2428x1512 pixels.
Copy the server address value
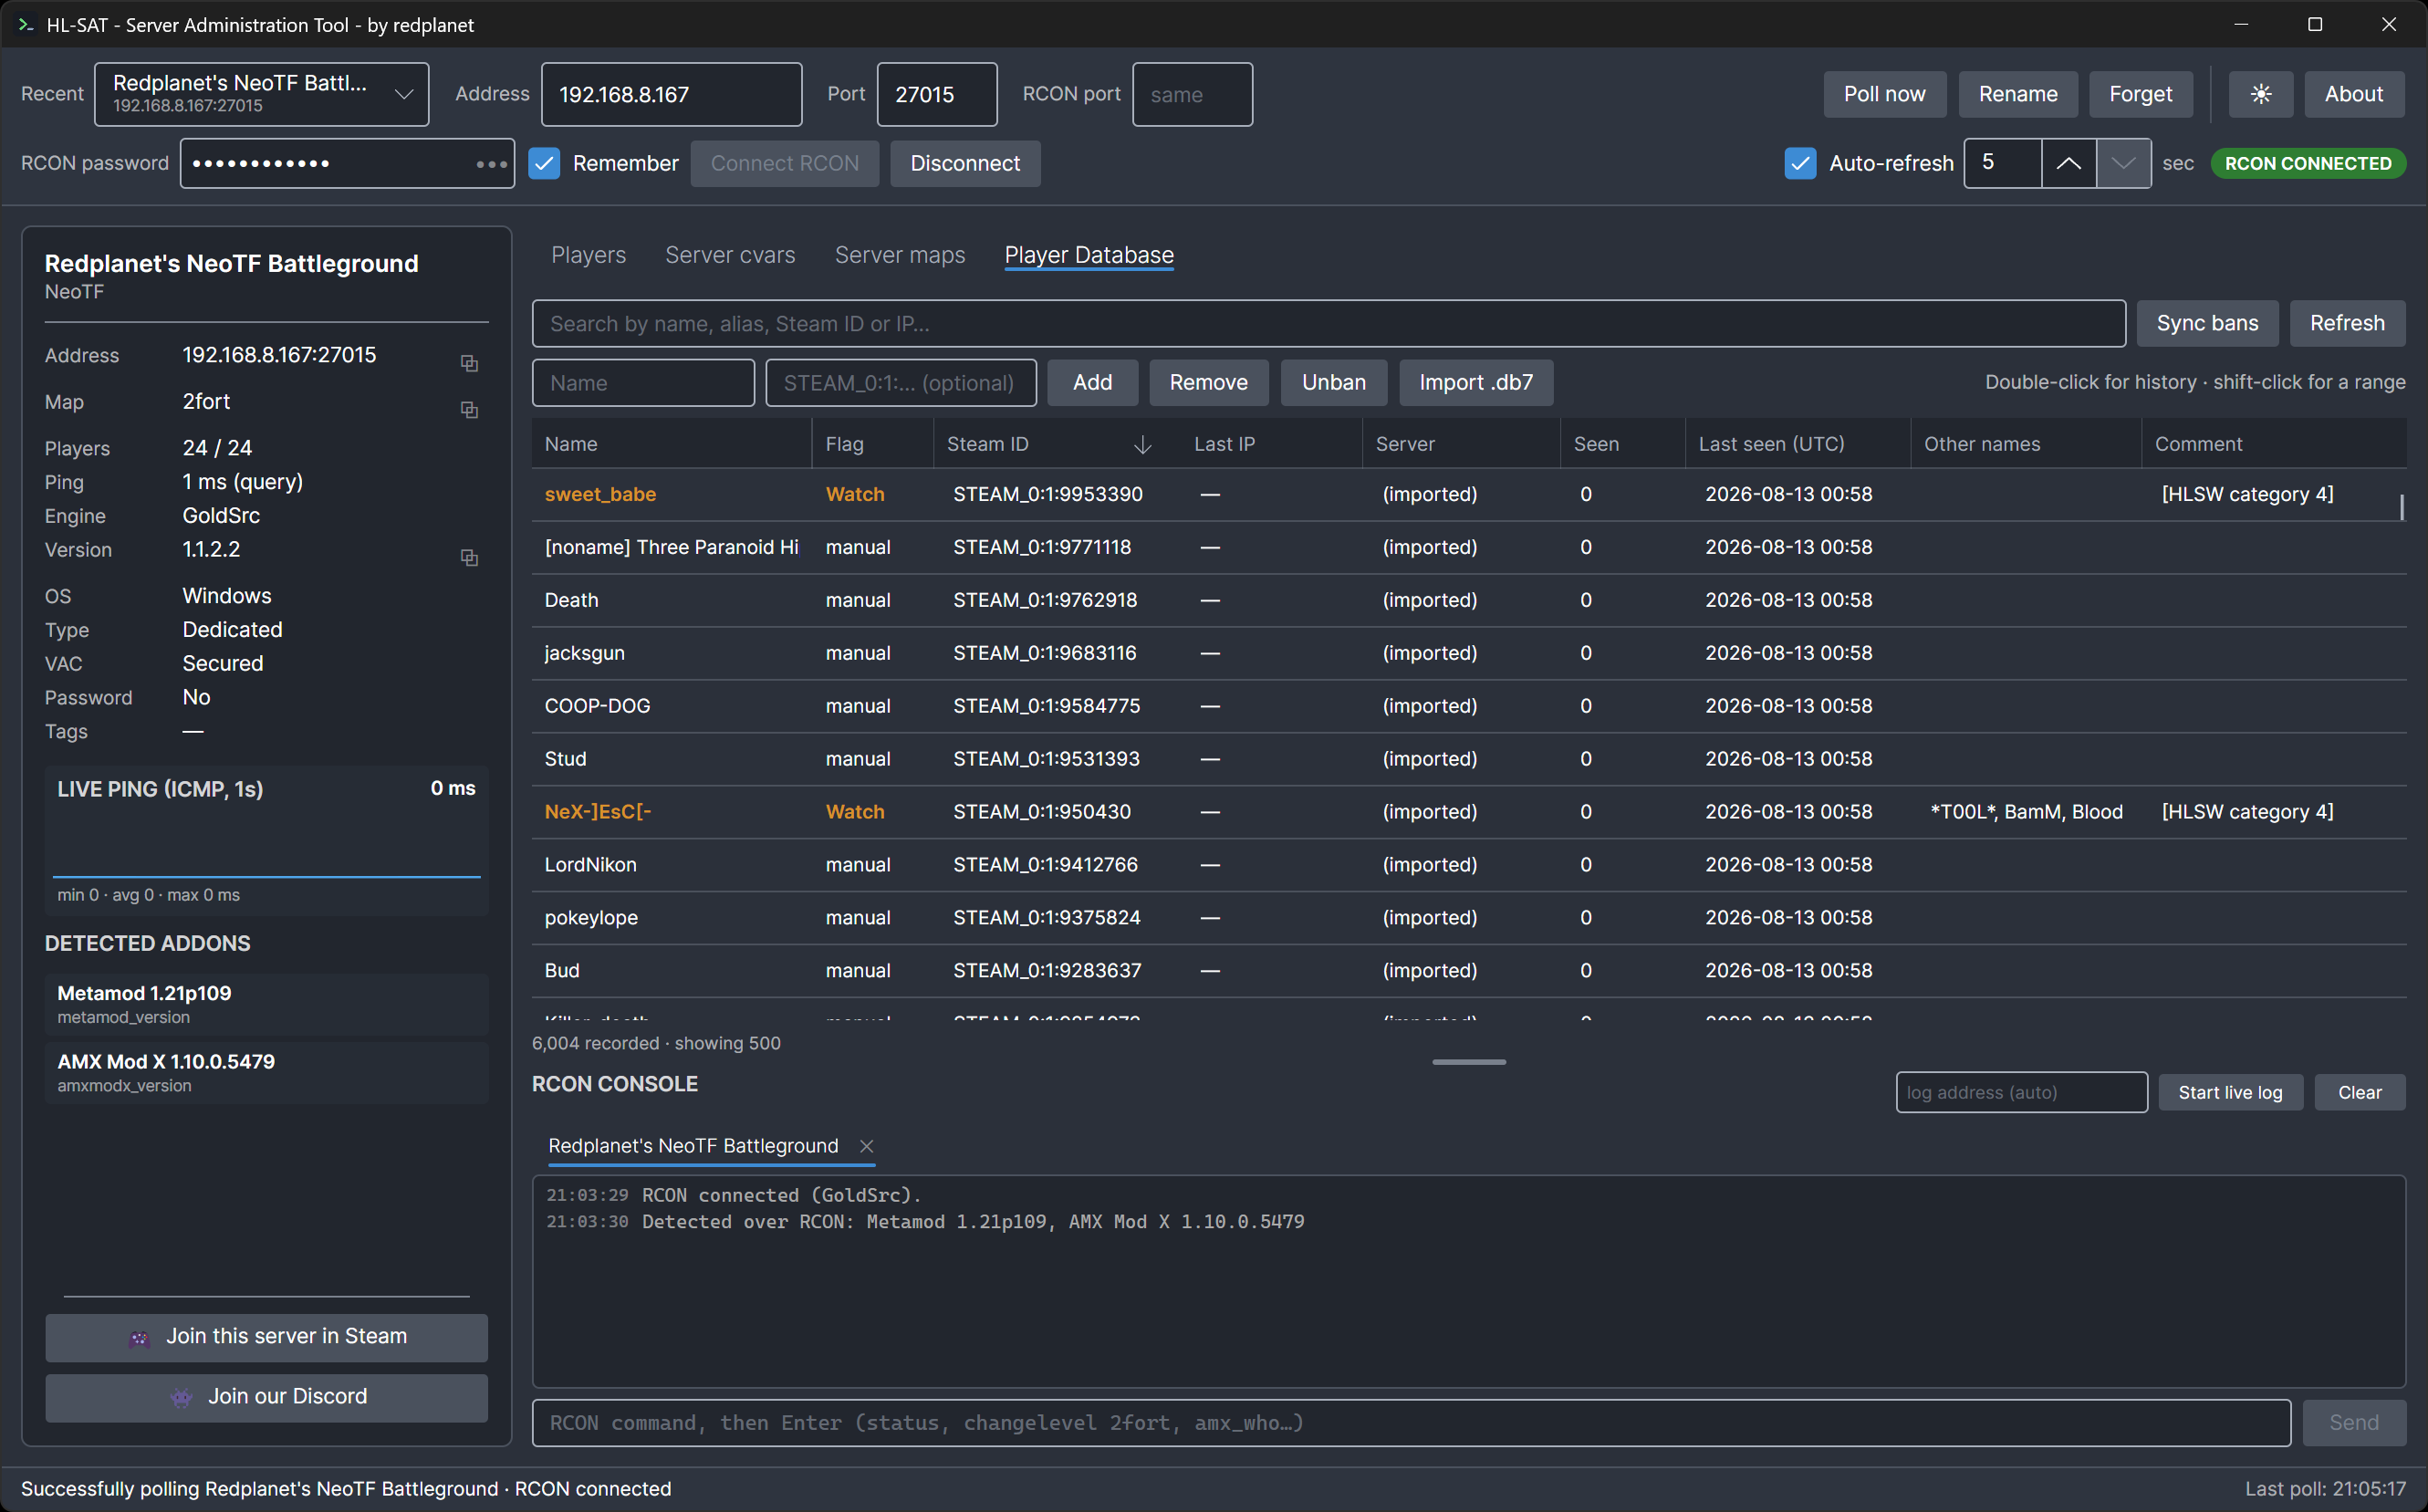pyautogui.click(x=469, y=363)
